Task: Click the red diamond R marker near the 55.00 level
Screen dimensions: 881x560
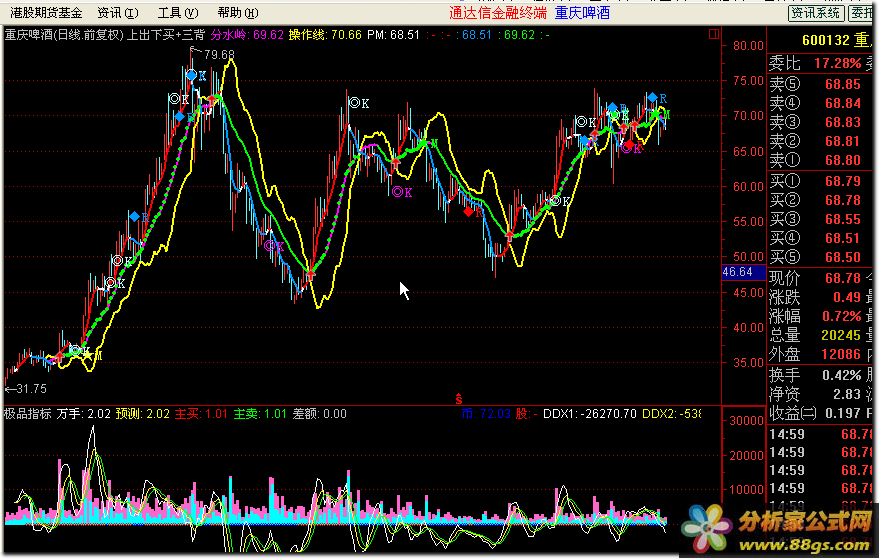Action: pos(473,212)
